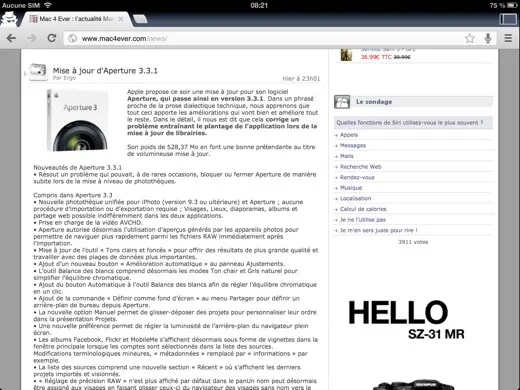Vote 'Localisation' in the poll
Viewport: 520px width, 390px height.
click(x=355, y=198)
